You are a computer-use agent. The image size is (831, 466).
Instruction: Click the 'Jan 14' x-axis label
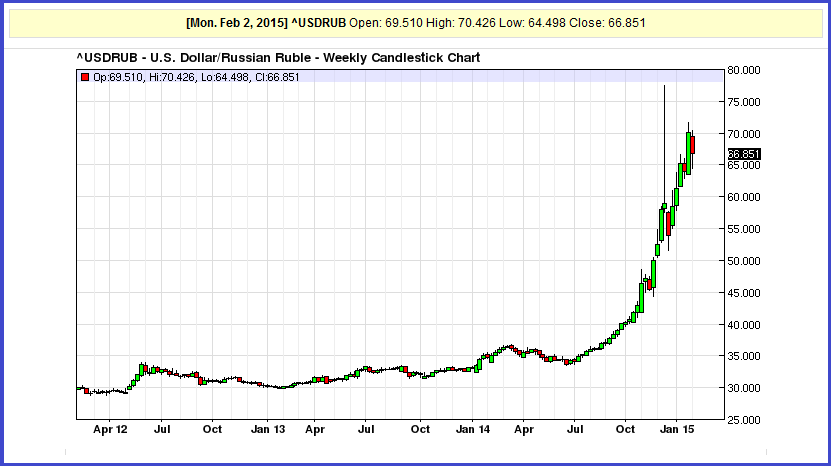click(473, 429)
